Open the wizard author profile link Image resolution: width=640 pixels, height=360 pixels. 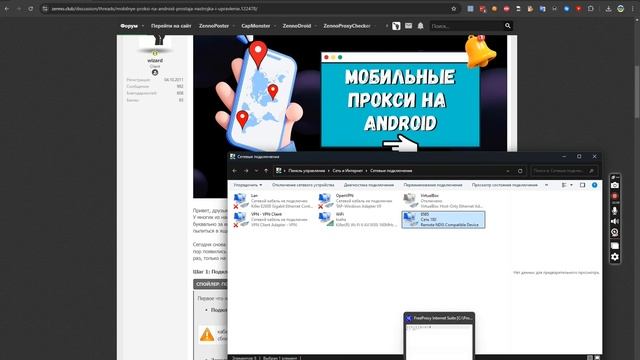(155, 60)
